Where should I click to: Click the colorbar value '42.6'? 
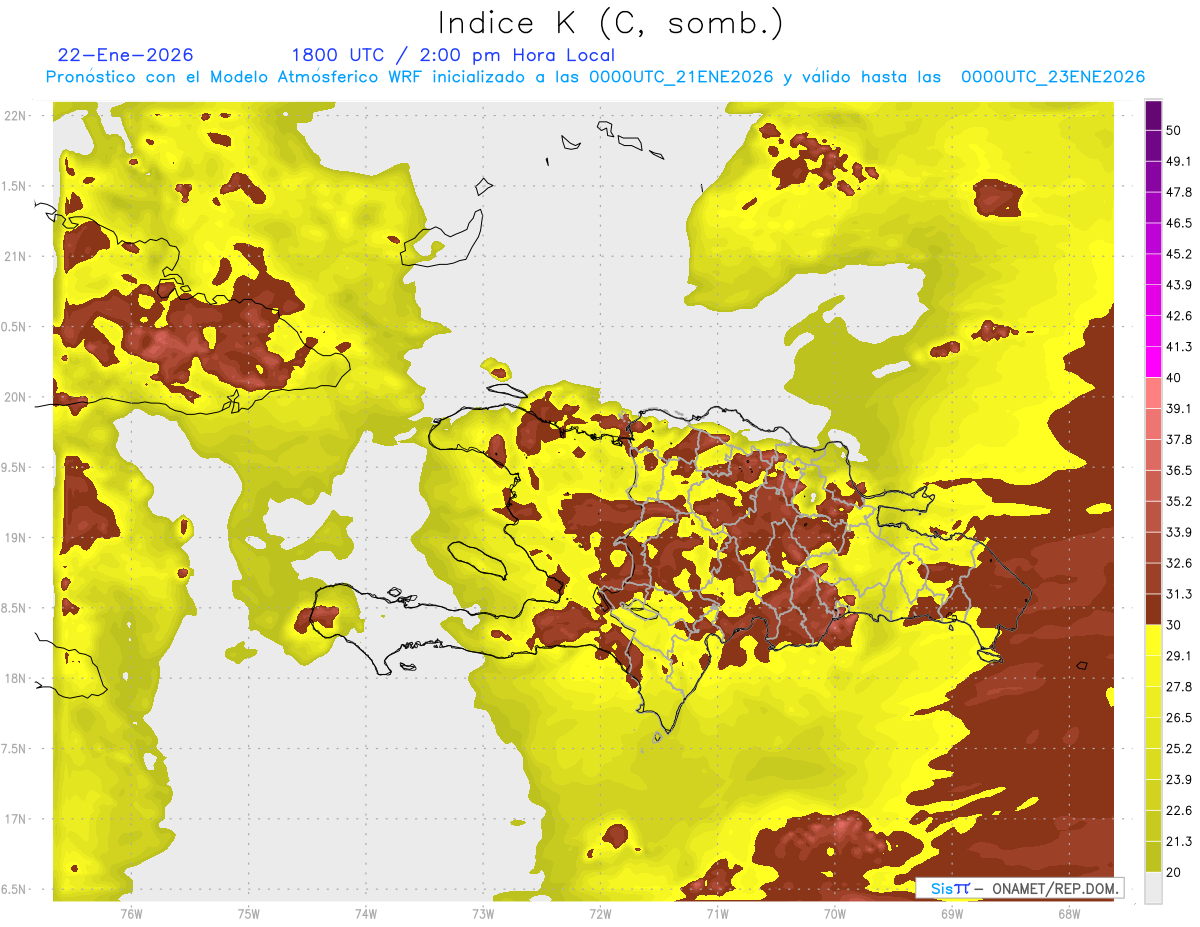click(x=1179, y=316)
